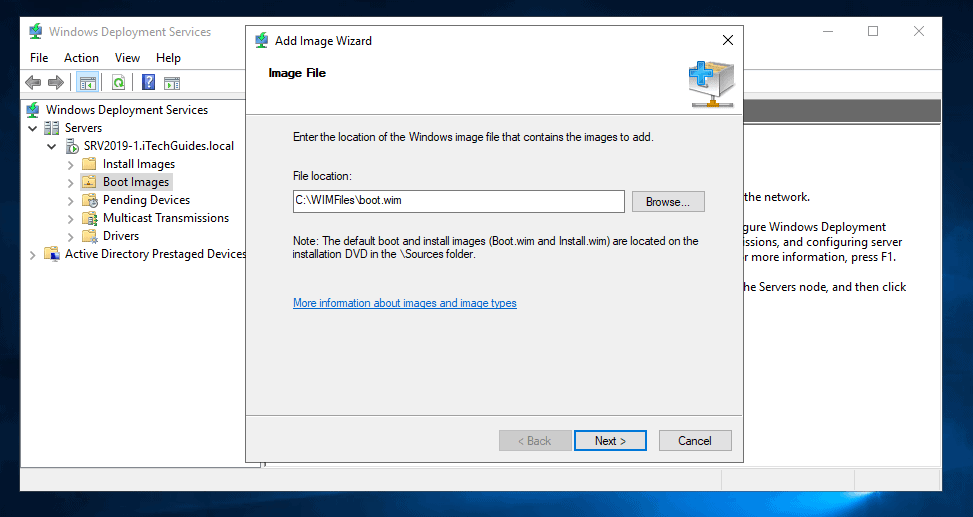
Task: Toggle the Show/Hide Action Pane icon
Action: 172,83
